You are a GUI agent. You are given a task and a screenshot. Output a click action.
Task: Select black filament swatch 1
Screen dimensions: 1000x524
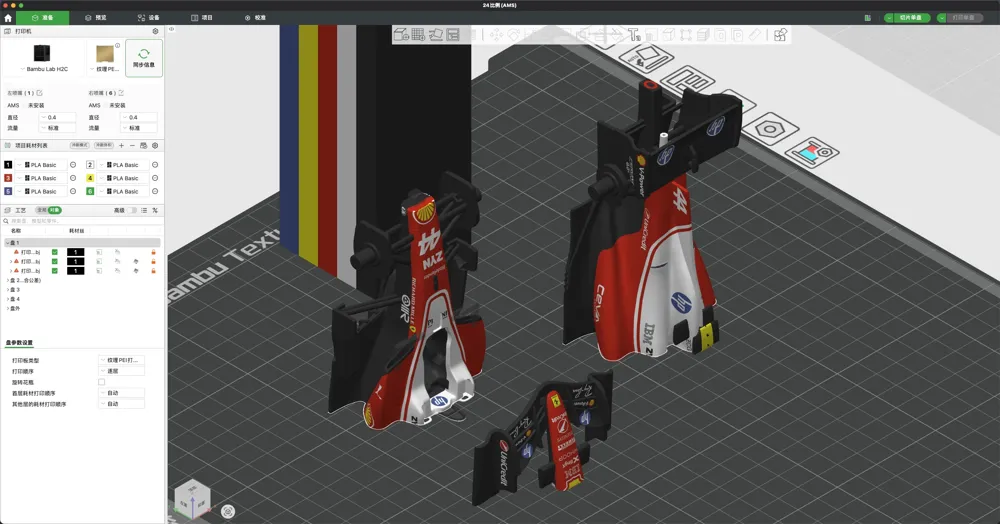coord(8,165)
